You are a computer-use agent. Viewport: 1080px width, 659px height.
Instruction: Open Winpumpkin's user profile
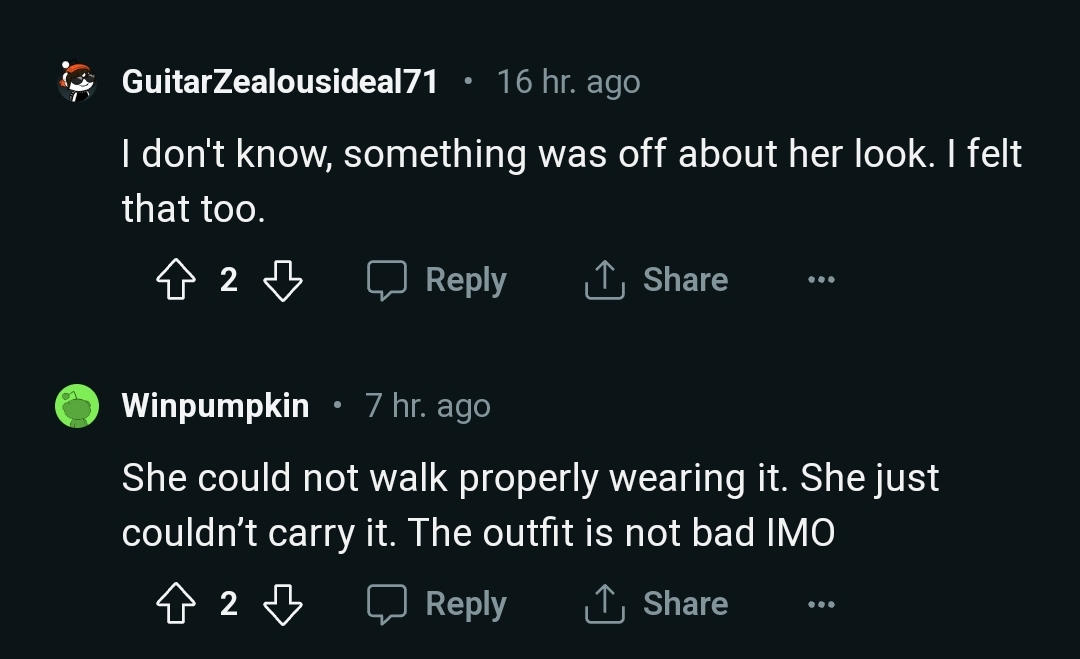[215, 406]
